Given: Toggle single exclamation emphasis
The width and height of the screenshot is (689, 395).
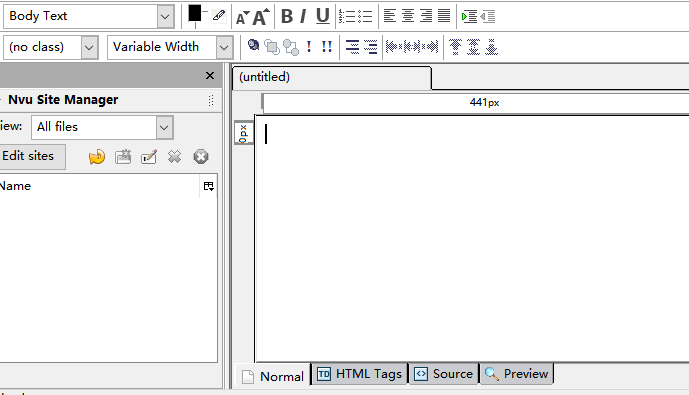Looking at the screenshot, I should (309, 47).
